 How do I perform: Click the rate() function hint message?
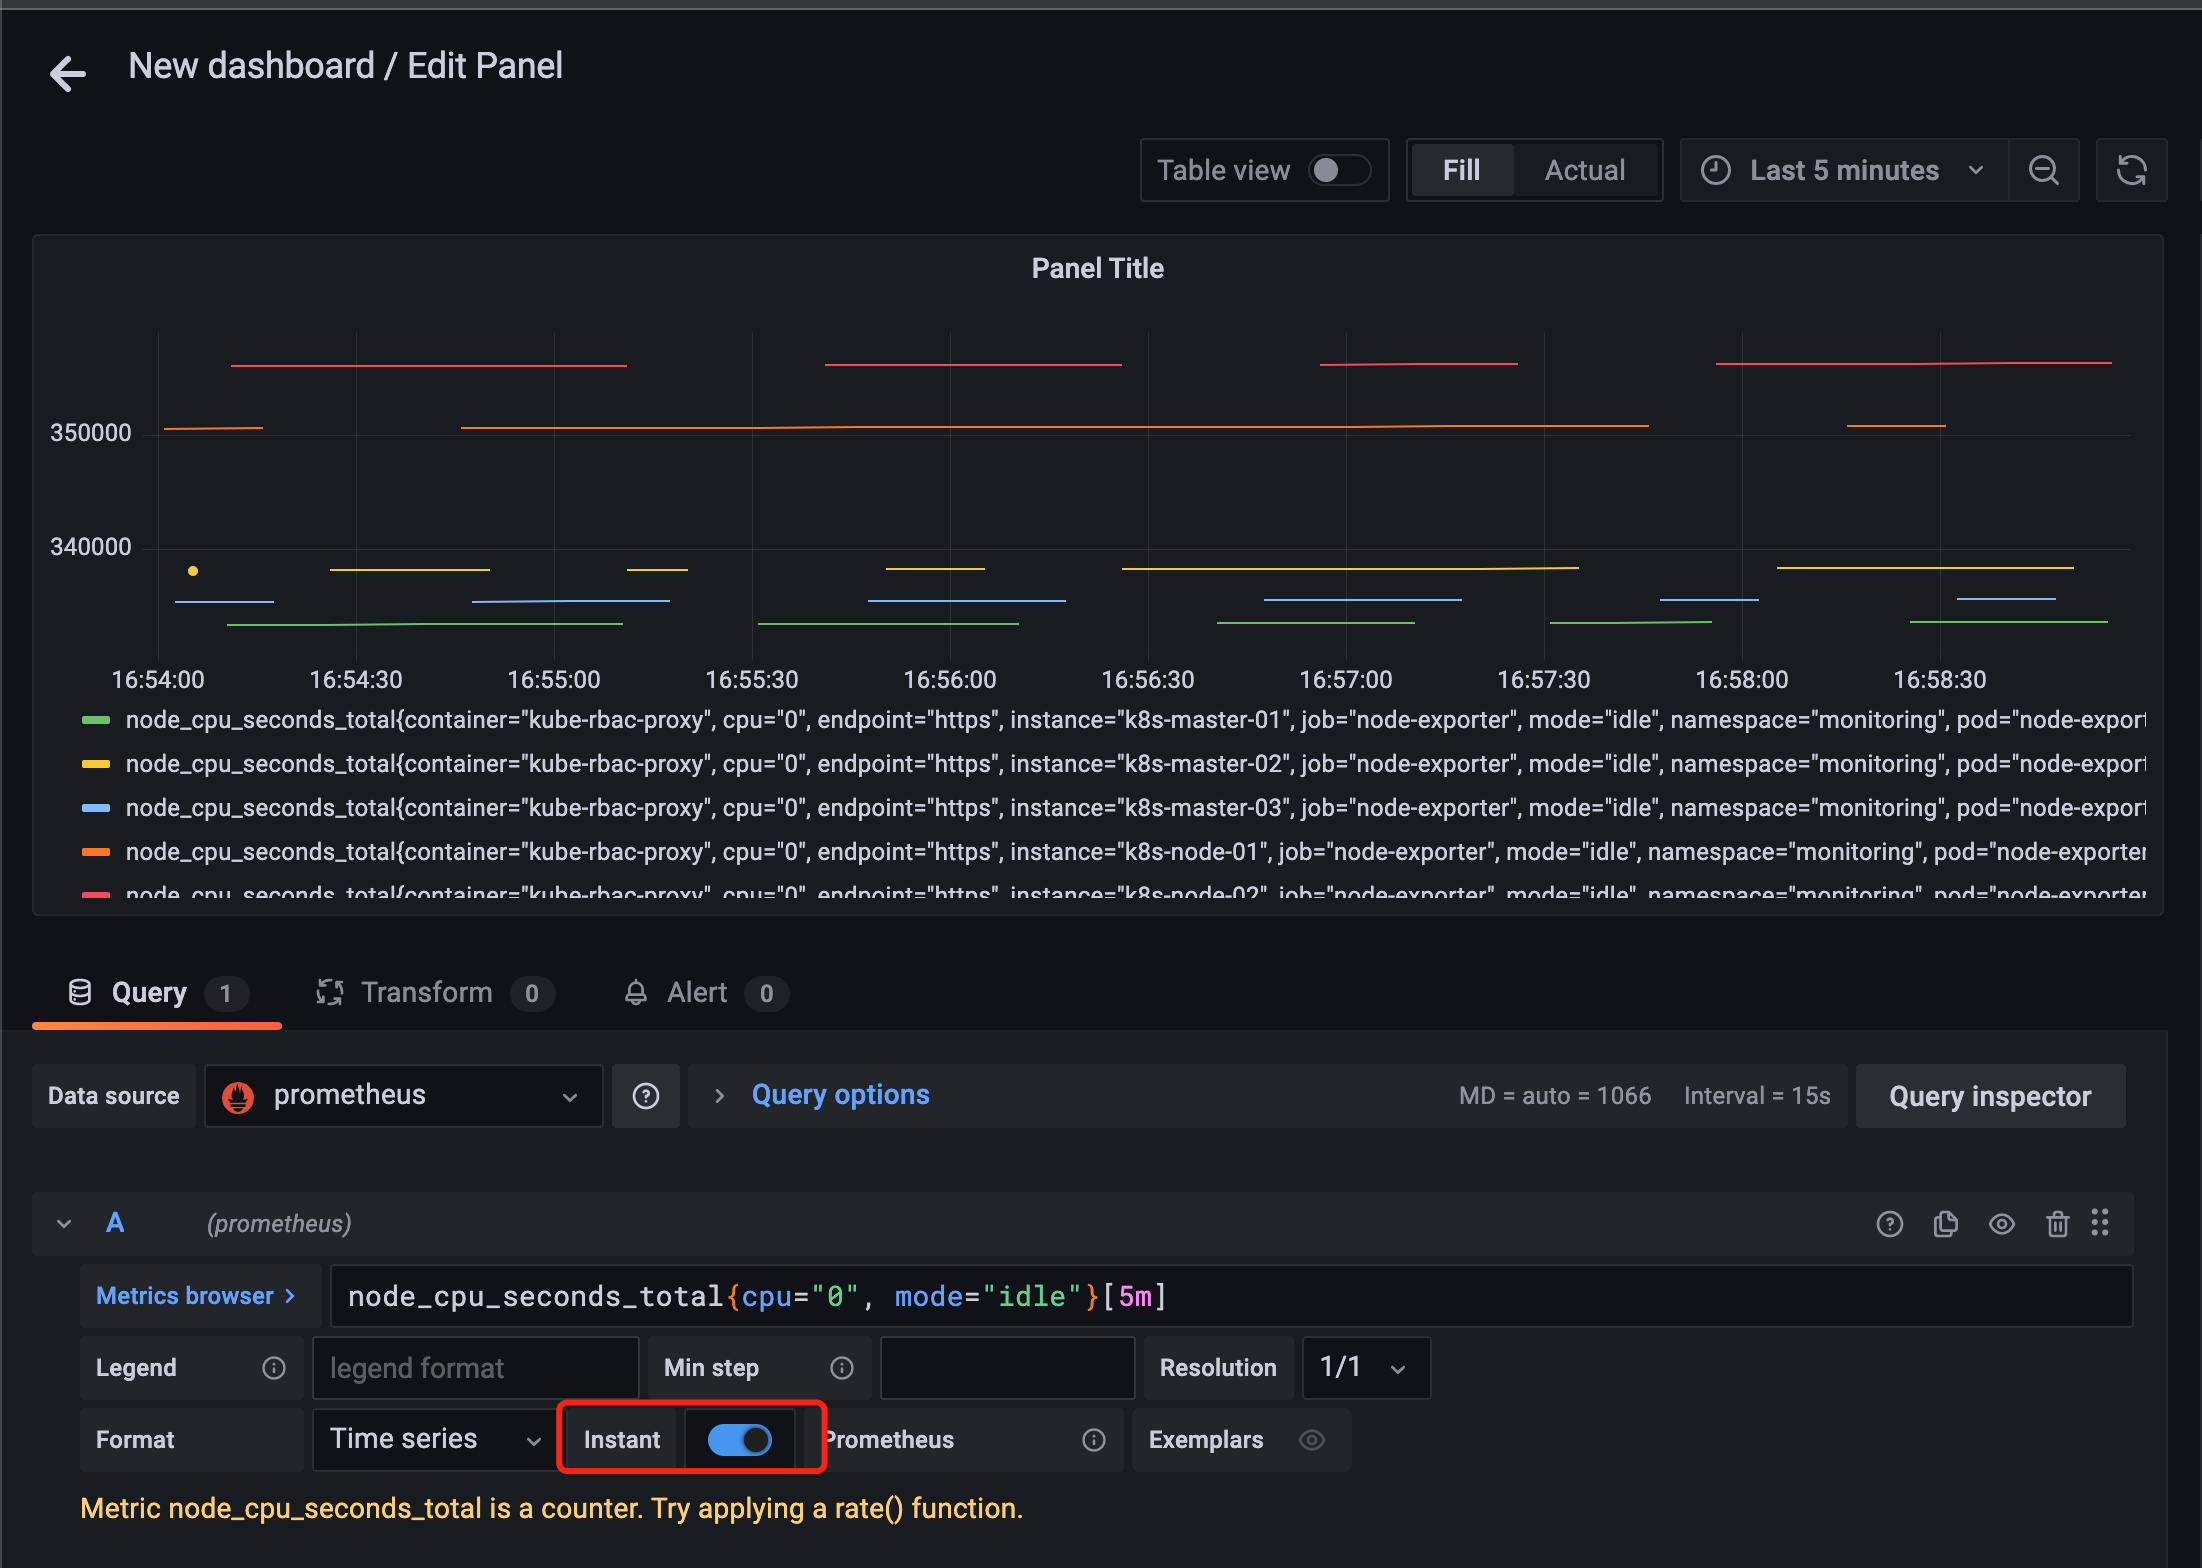click(x=552, y=1508)
